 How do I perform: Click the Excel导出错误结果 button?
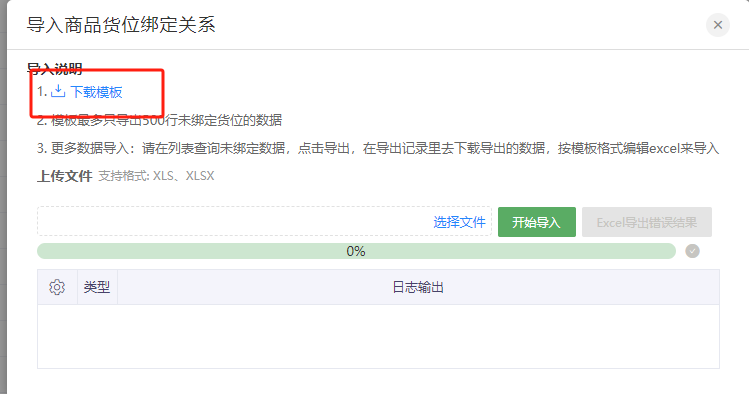coord(647,222)
